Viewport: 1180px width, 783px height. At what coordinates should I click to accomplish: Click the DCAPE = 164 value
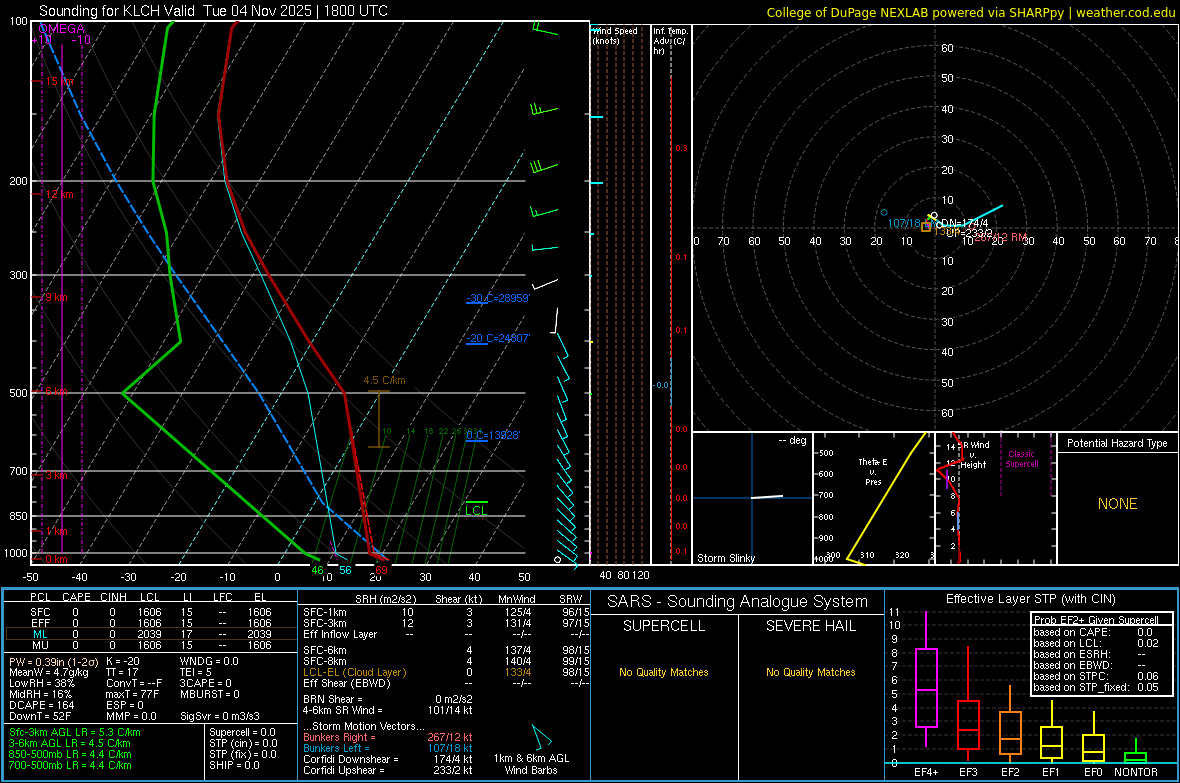click(41, 705)
